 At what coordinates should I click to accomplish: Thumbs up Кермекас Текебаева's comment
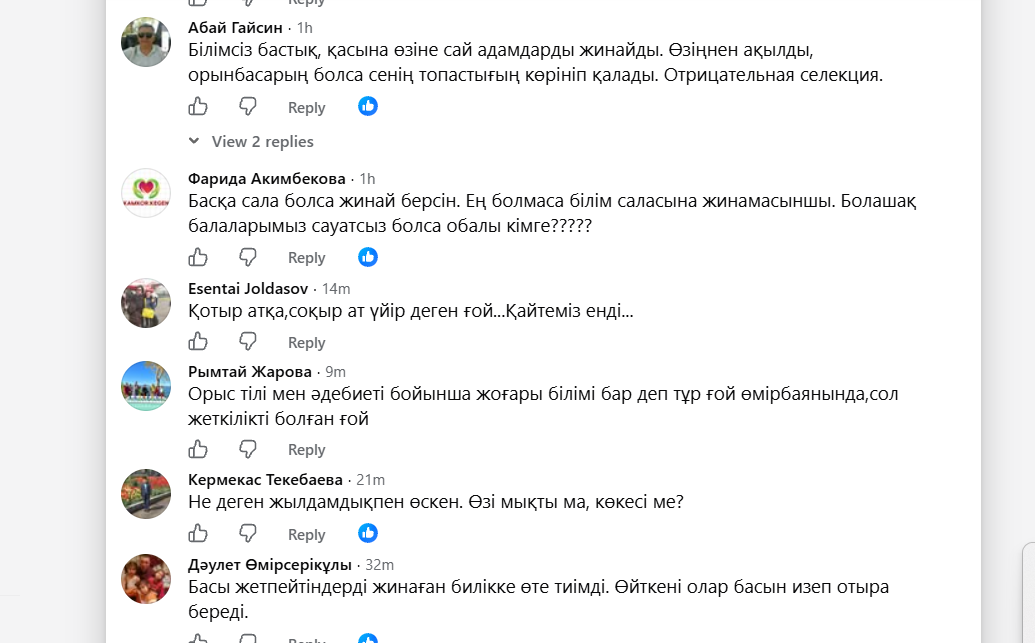pyautogui.click(x=198, y=533)
